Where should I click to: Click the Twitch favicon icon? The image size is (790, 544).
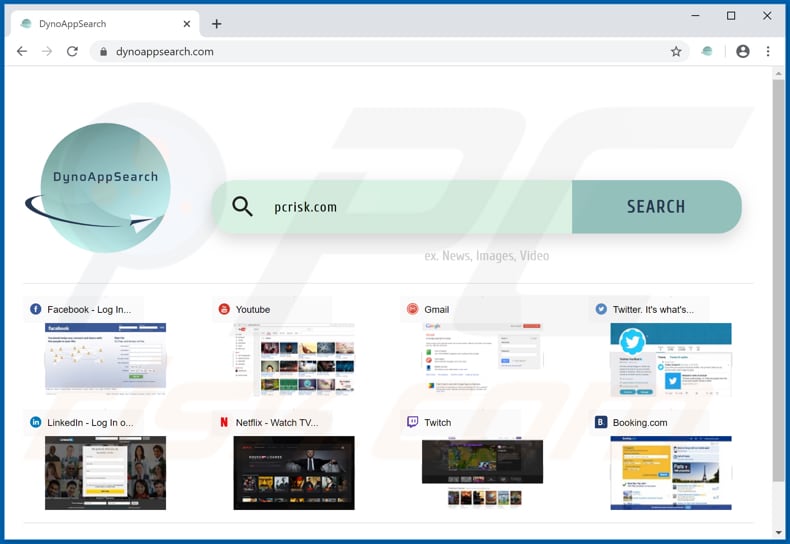click(413, 422)
